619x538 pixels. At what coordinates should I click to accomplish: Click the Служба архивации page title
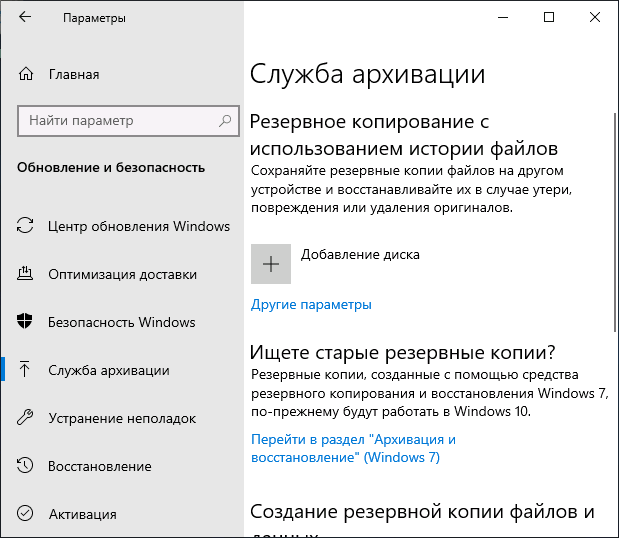(367, 74)
